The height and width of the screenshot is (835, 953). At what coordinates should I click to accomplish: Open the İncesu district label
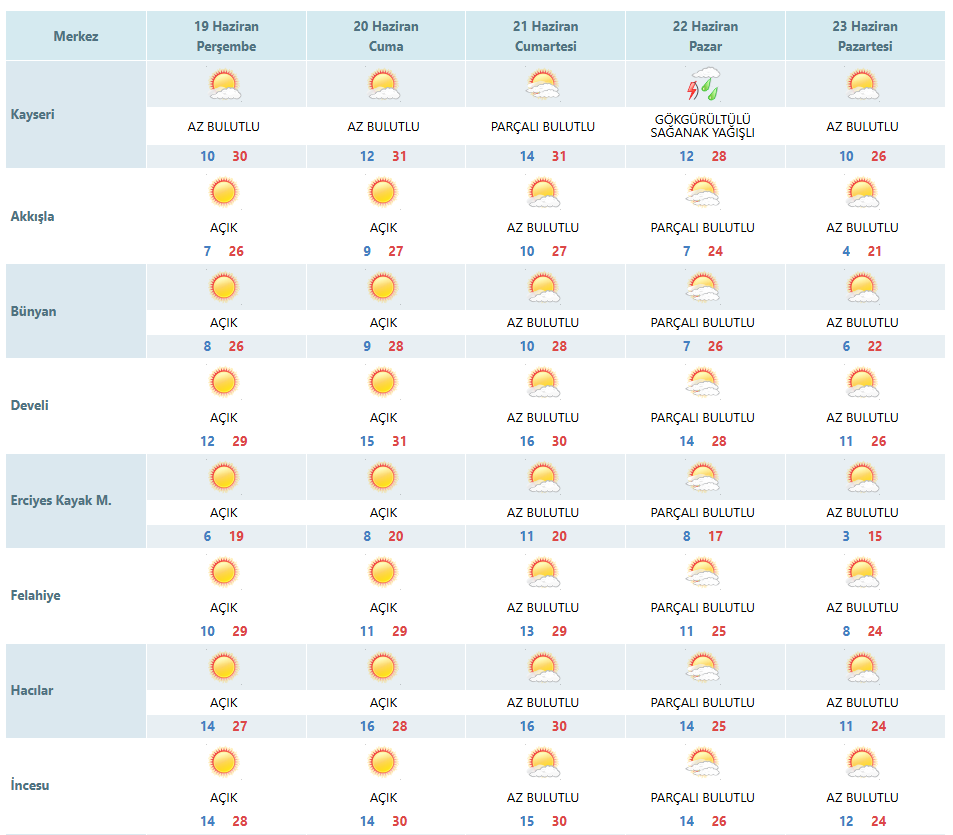[x=30, y=785]
